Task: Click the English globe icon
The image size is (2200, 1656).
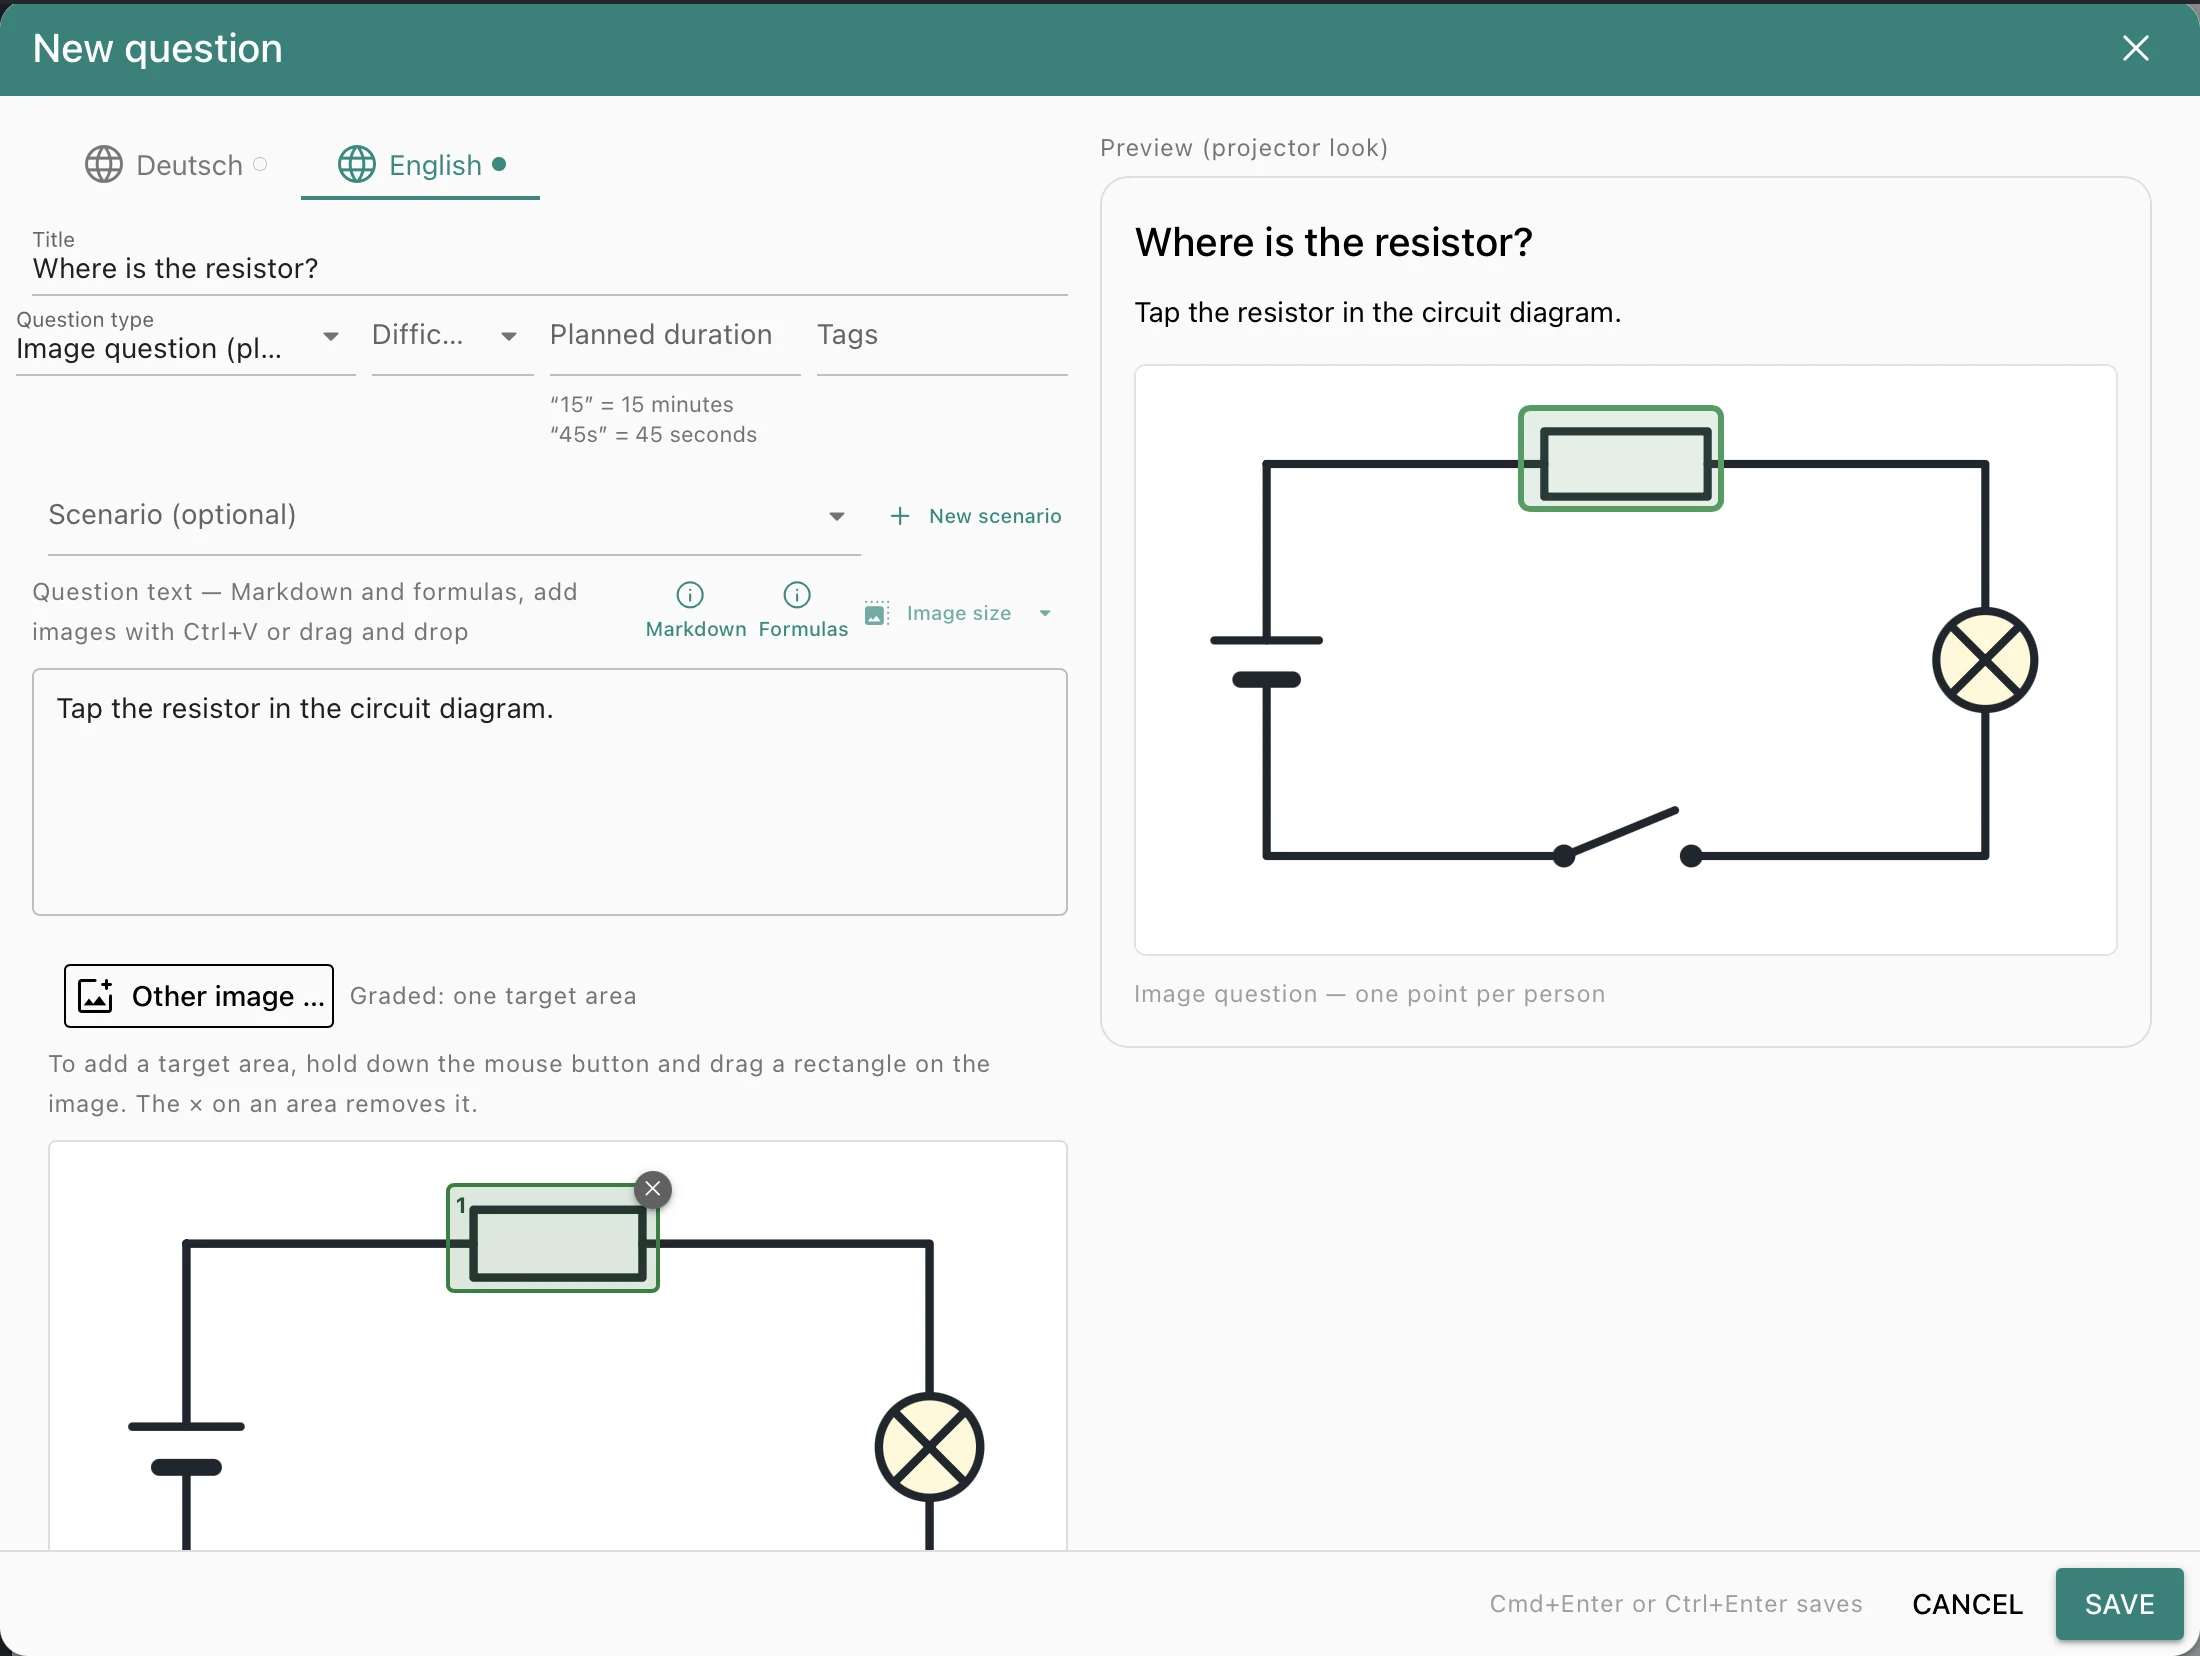Action: coord(357,164)
